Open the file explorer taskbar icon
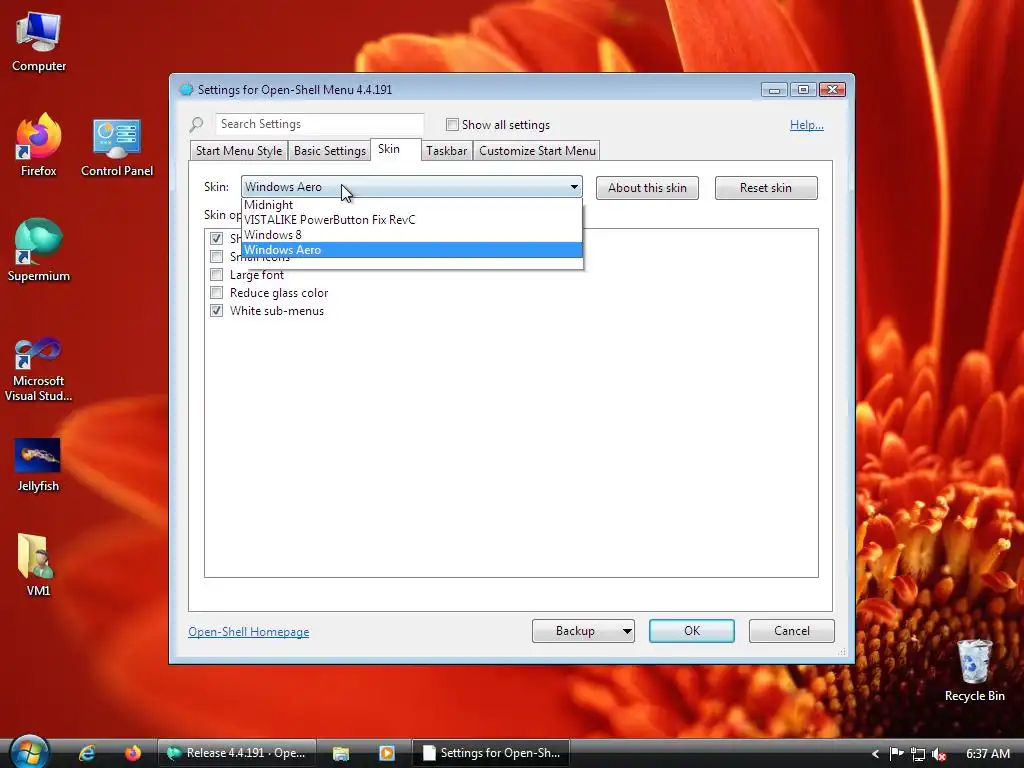Image resolution: width=1024 pixels, height=768 pixels. click(340, 754)
